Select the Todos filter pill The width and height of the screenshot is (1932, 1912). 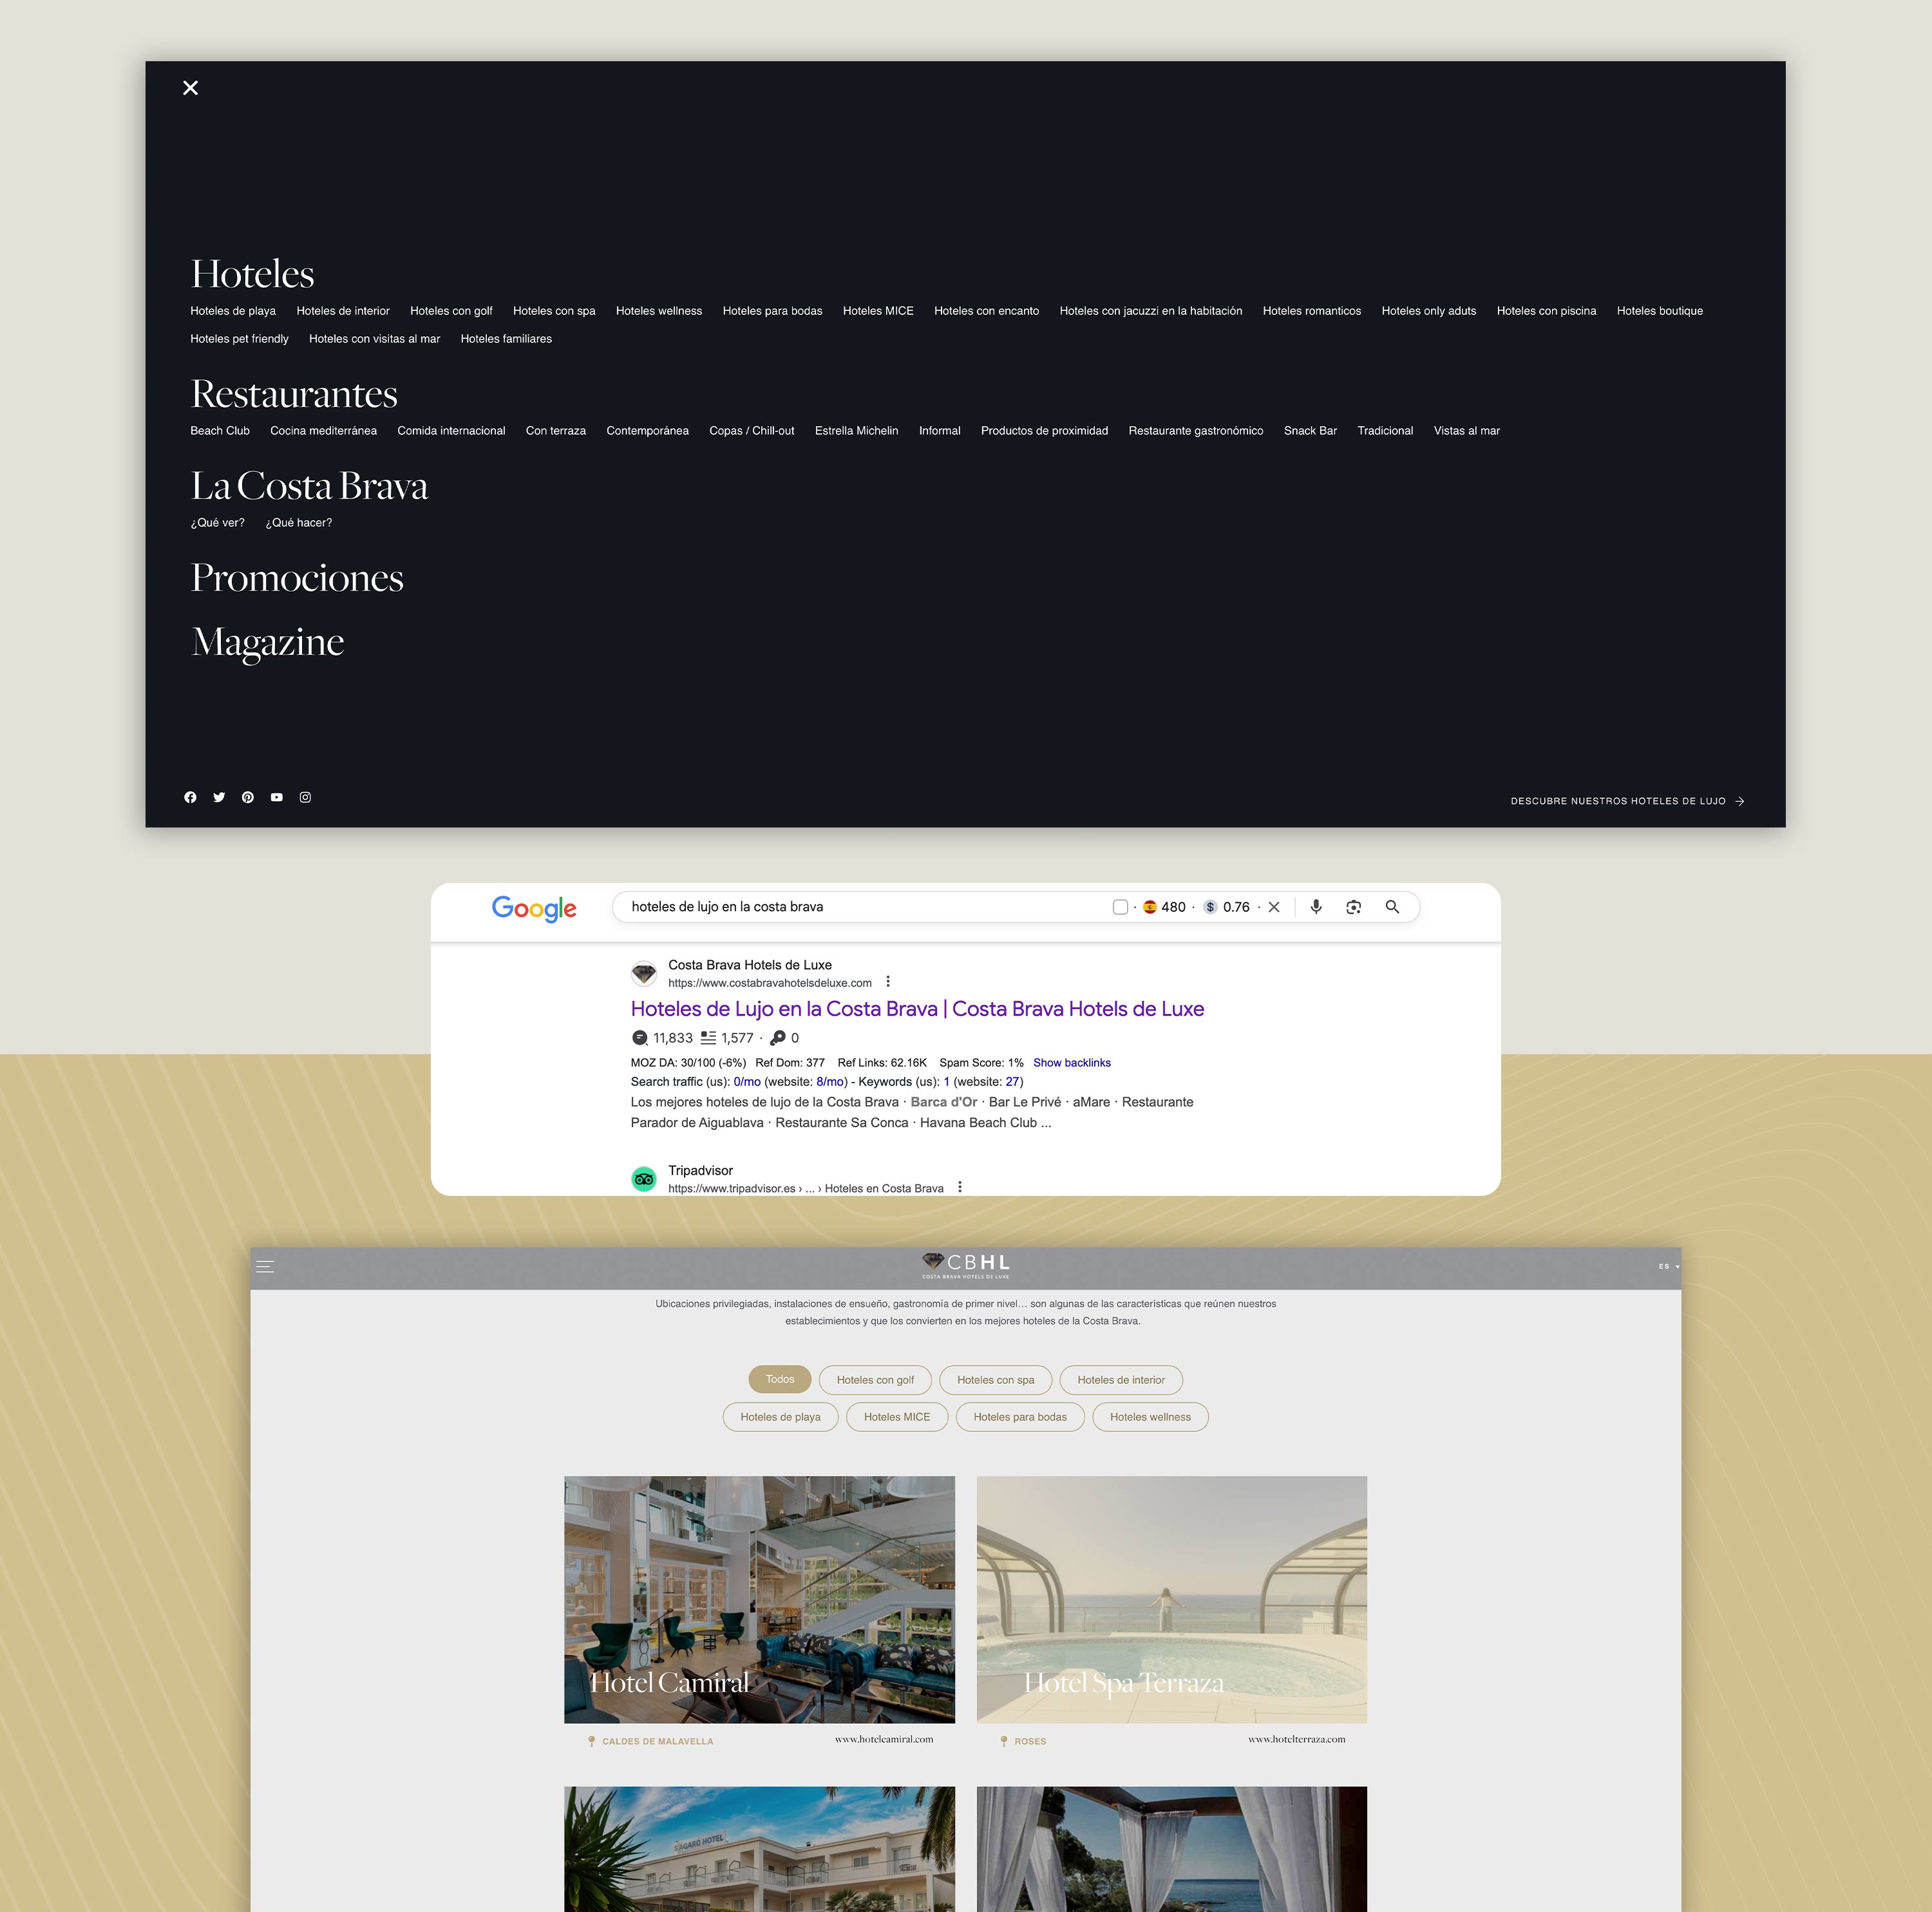(x=780, y=1380)
